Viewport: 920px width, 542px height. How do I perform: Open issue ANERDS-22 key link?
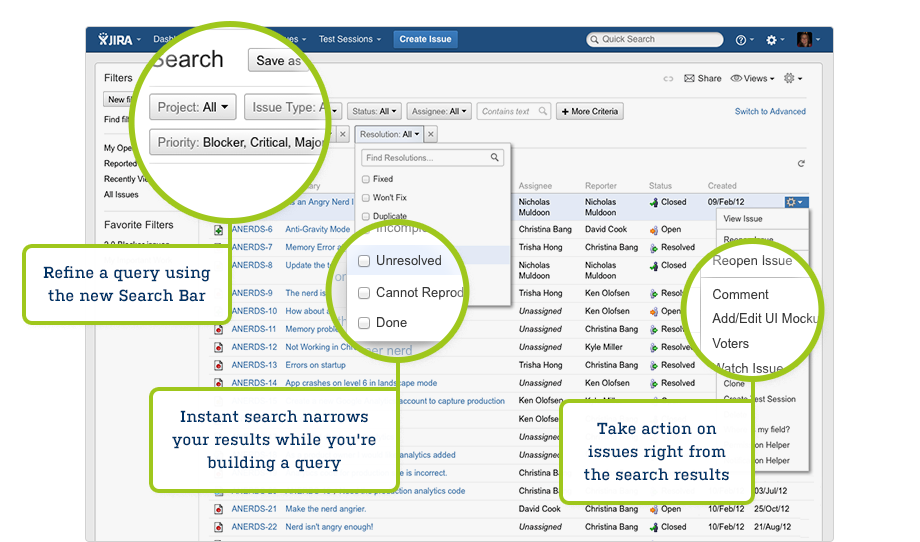tap(253, 527)
